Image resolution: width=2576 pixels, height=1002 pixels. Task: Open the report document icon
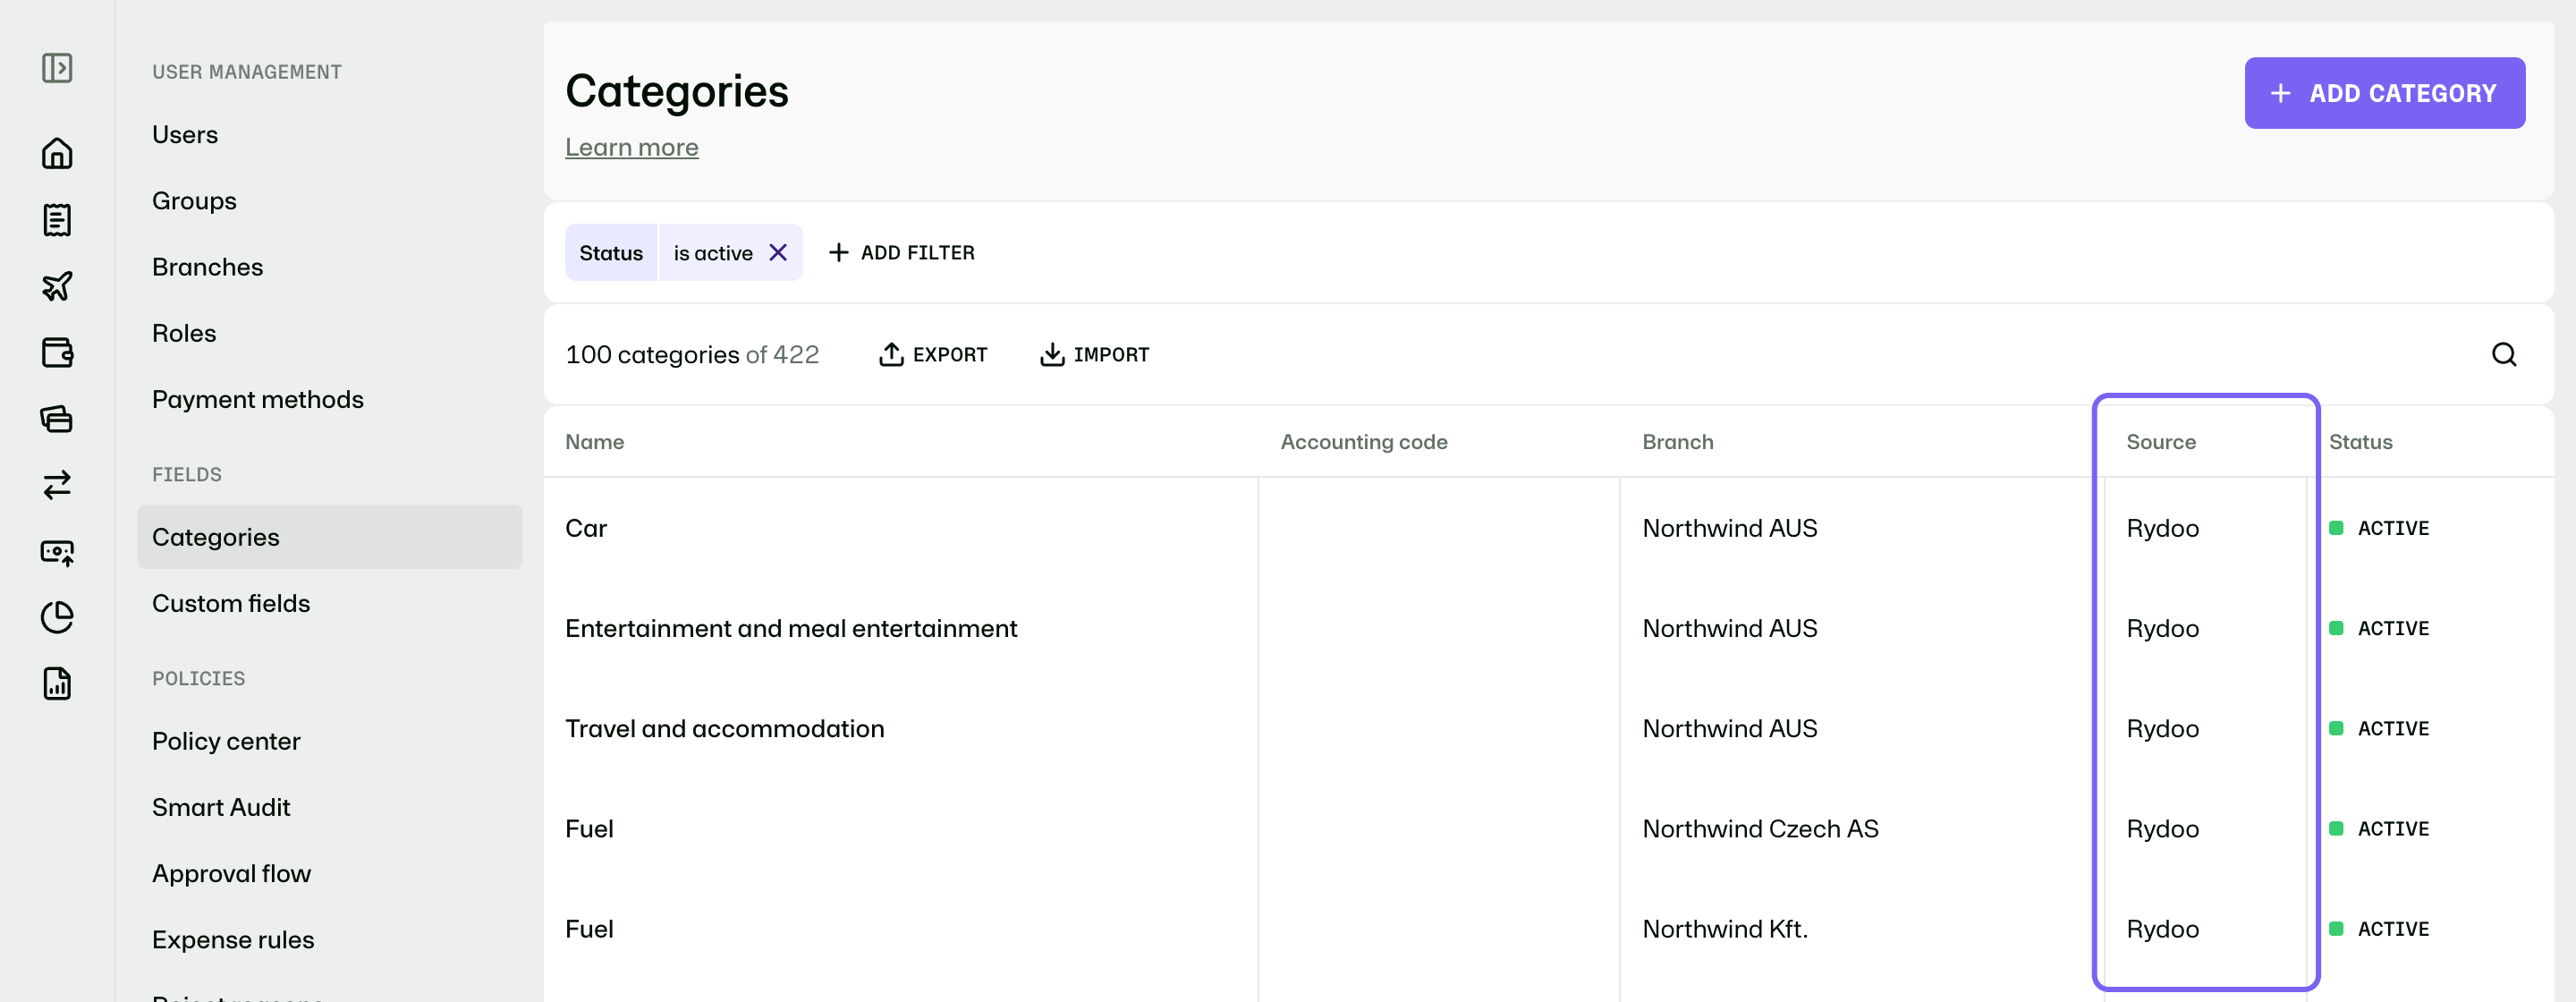[x=57, y=683]
